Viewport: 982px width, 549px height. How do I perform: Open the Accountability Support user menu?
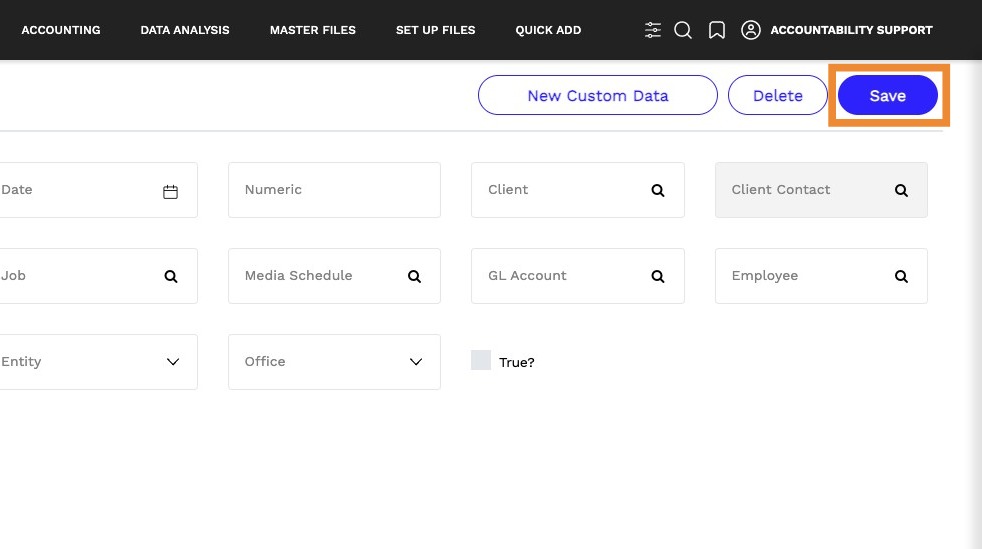click(851, 30)
